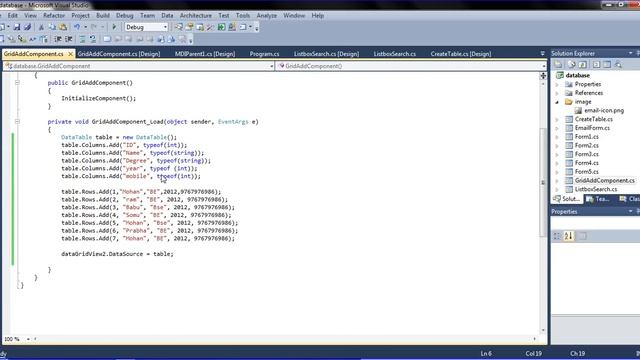The height and width of the screenshot is (360, 640).
Task: Click the Ln 6 status bar indicator
Action: pos(486,353)
